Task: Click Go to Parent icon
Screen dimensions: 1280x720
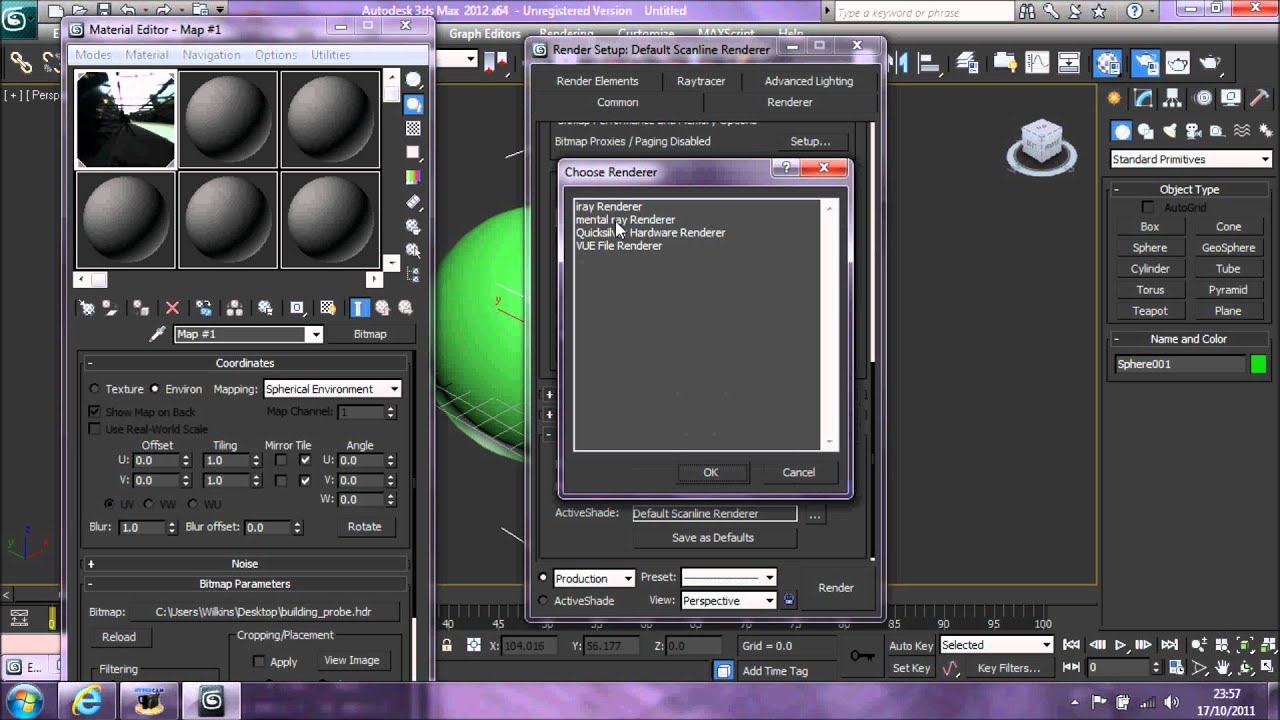Action: (382, 308)
